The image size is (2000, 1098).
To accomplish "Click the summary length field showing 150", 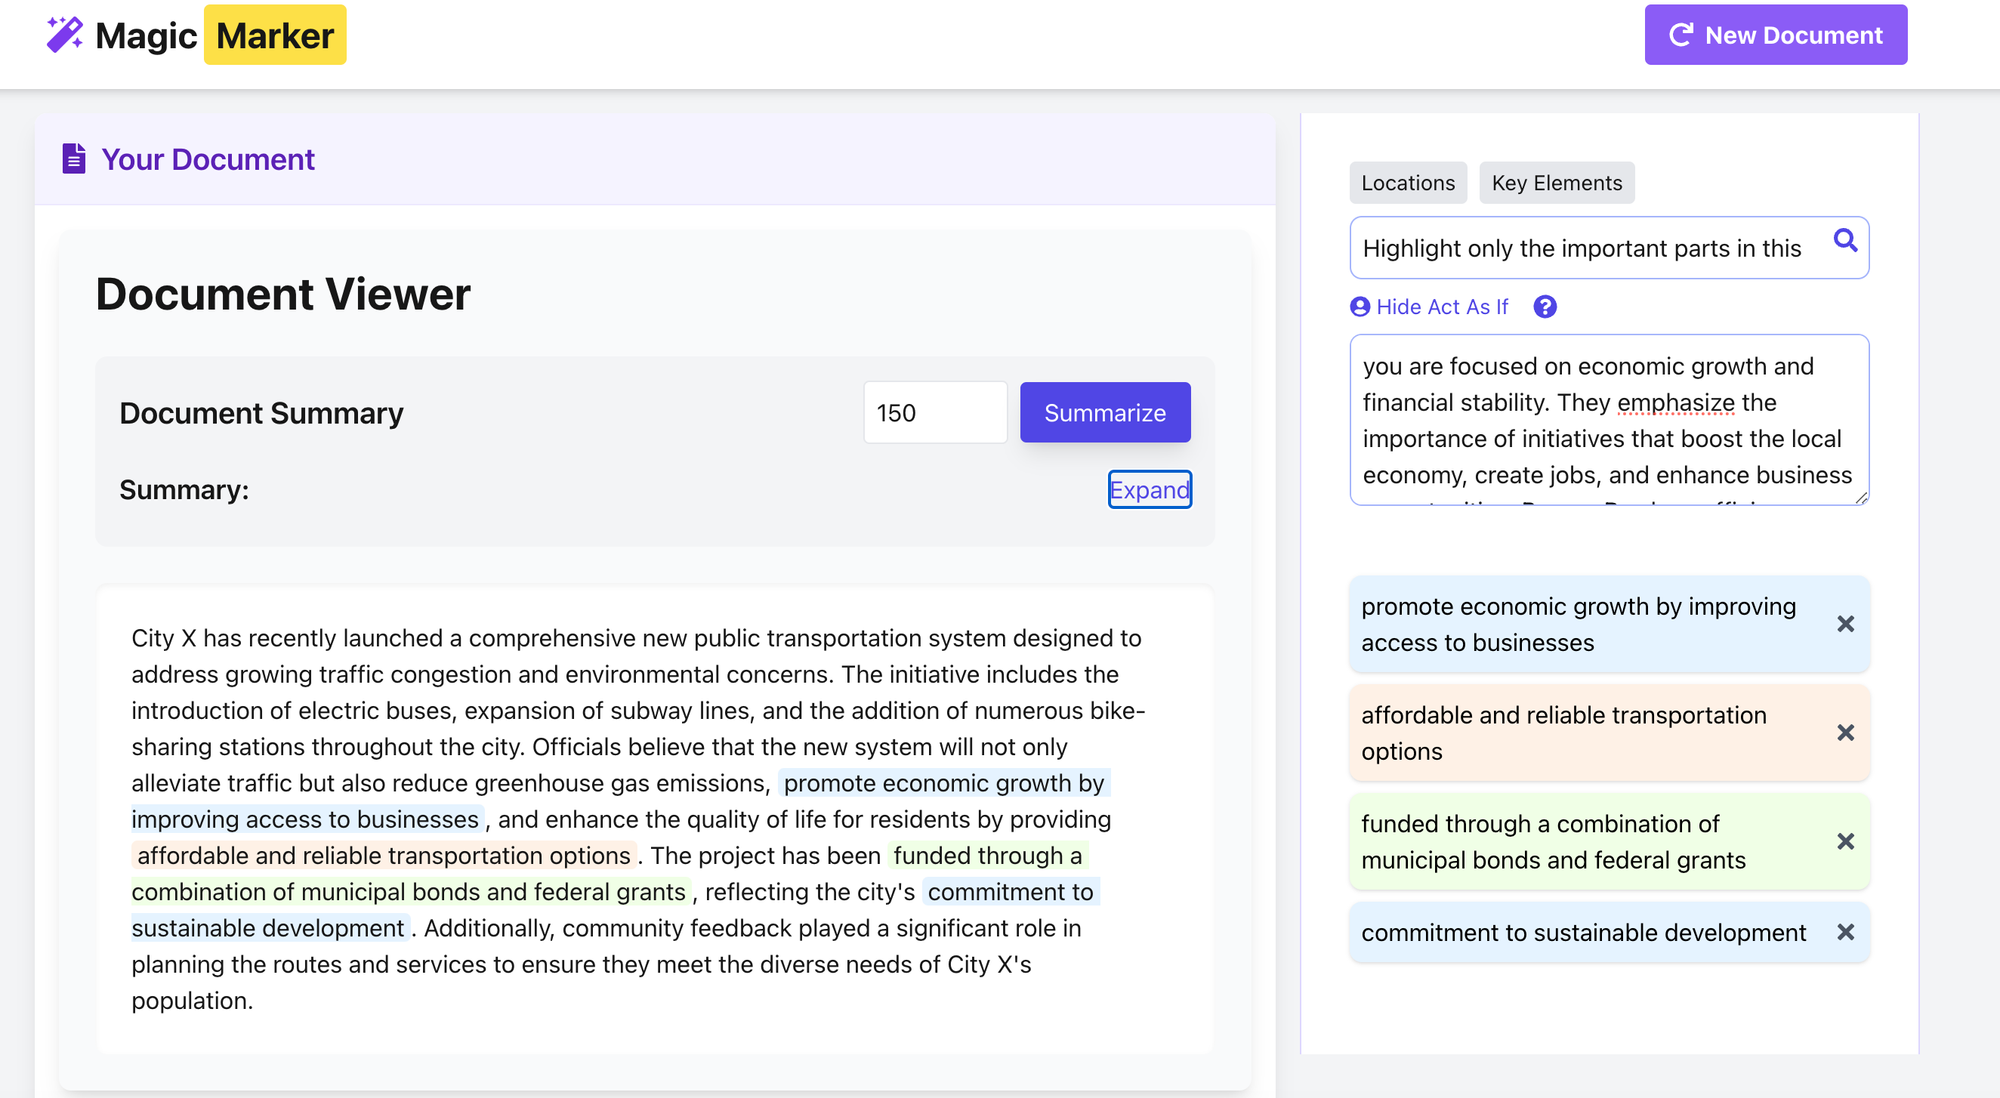I will (x=934, y=413).
